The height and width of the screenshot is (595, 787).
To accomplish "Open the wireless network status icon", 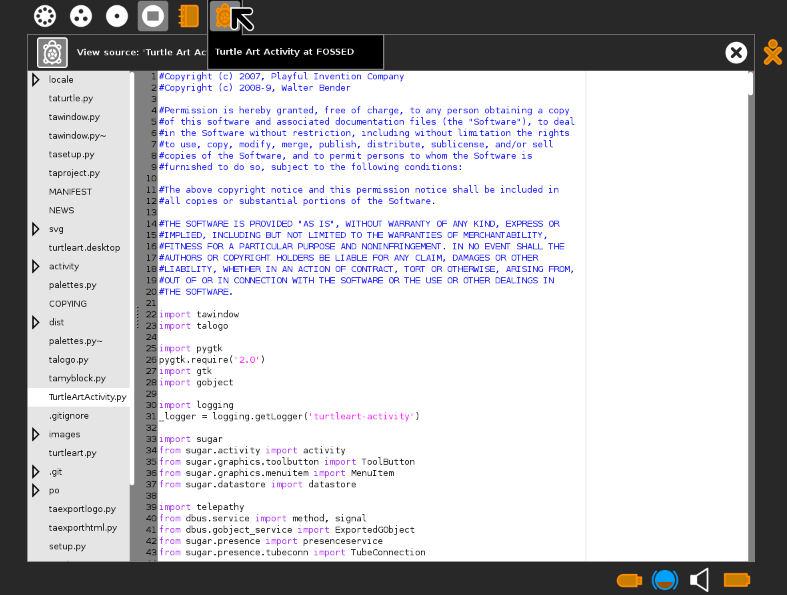I will (664, 580).
